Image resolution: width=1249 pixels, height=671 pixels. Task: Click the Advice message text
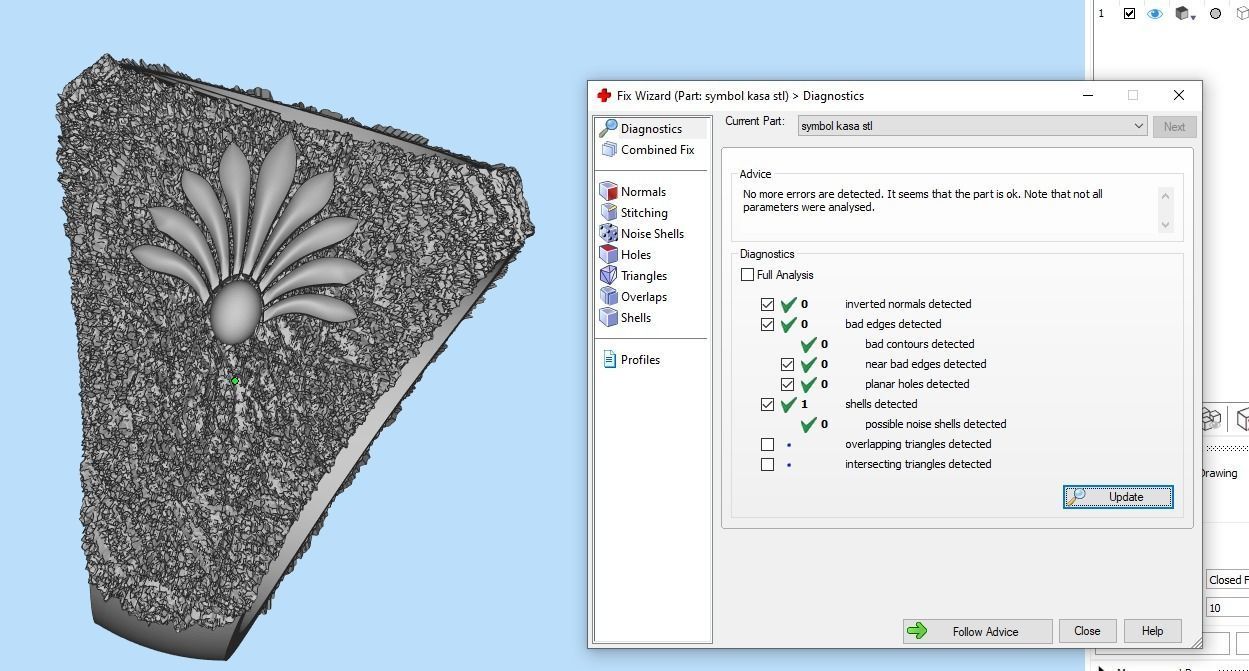(x=922, y=201)
